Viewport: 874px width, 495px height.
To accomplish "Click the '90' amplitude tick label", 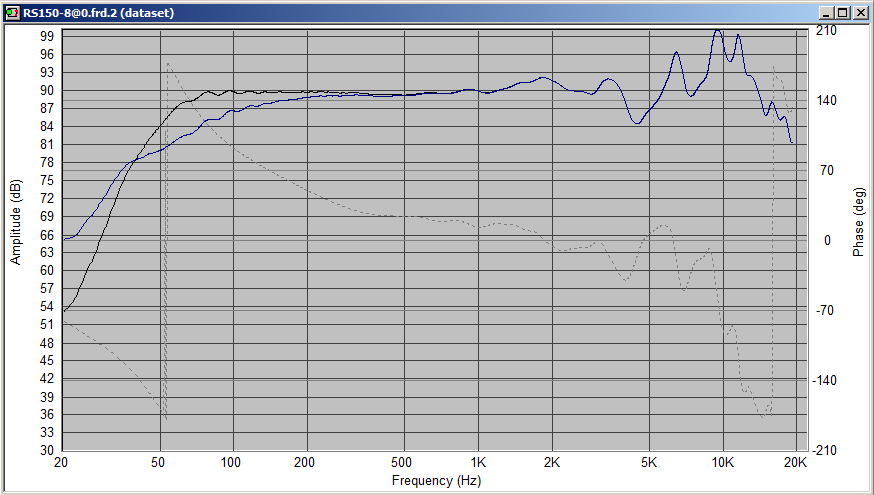I will click(x=47, y=90).
